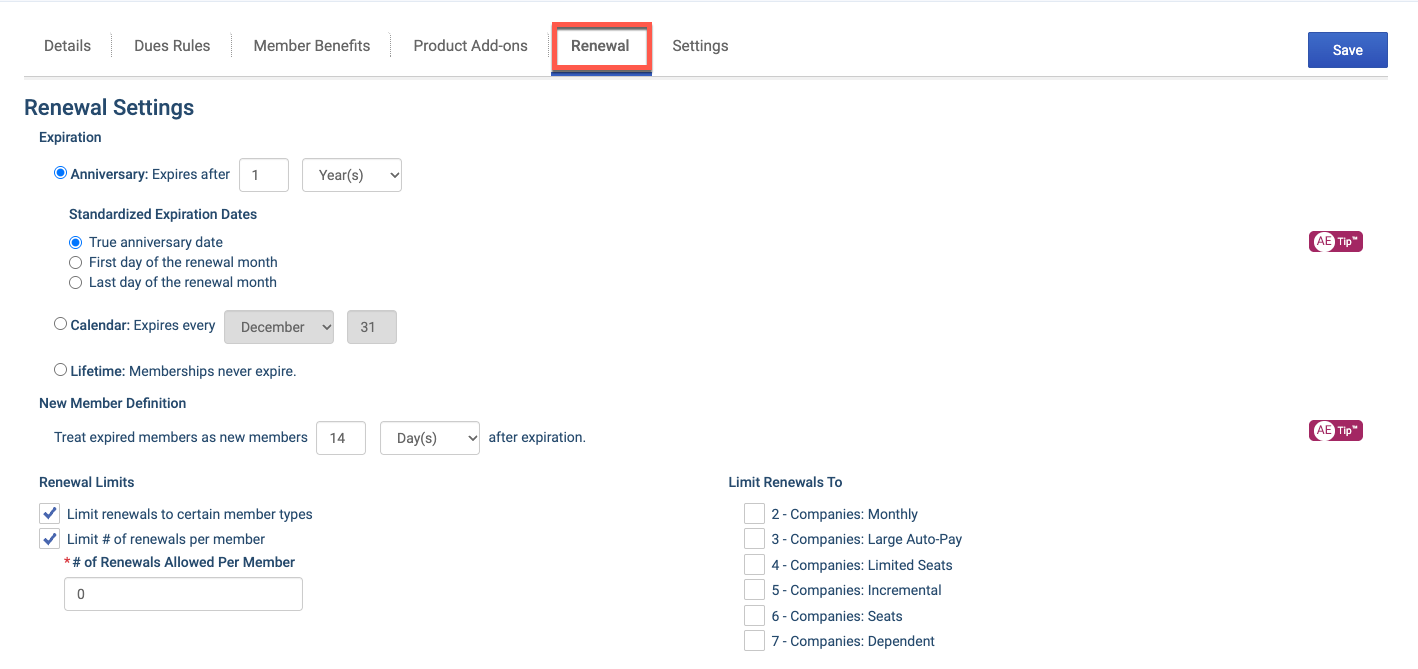Choose True anniversary date option
The height and width of the screenshot is (669, 1418).
(x=75, y=242)
